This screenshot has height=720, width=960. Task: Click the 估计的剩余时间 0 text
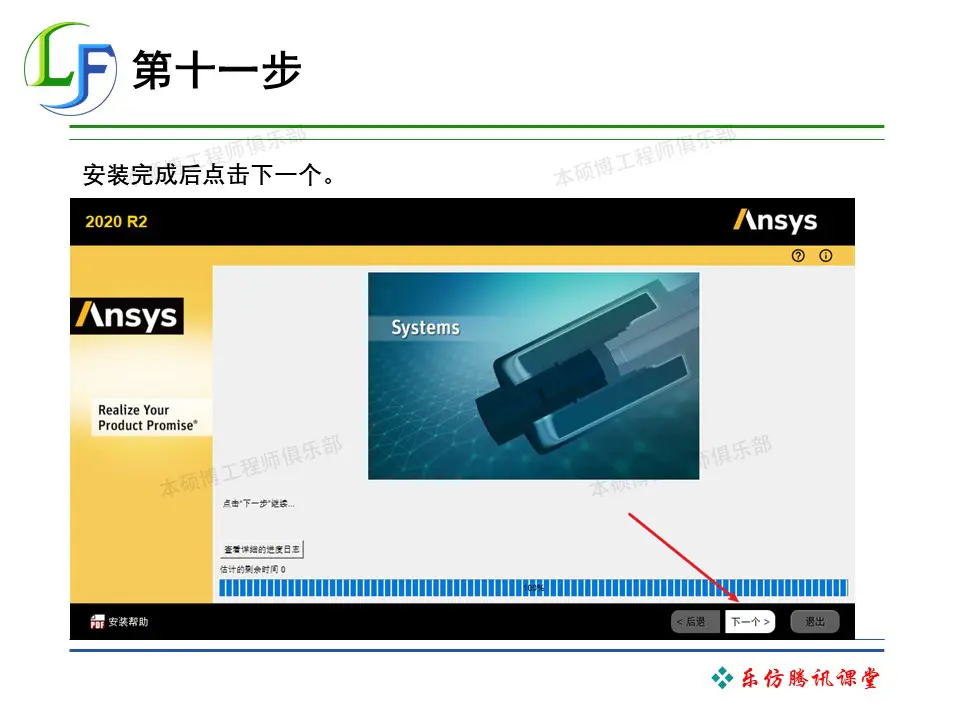coord(253,569)
